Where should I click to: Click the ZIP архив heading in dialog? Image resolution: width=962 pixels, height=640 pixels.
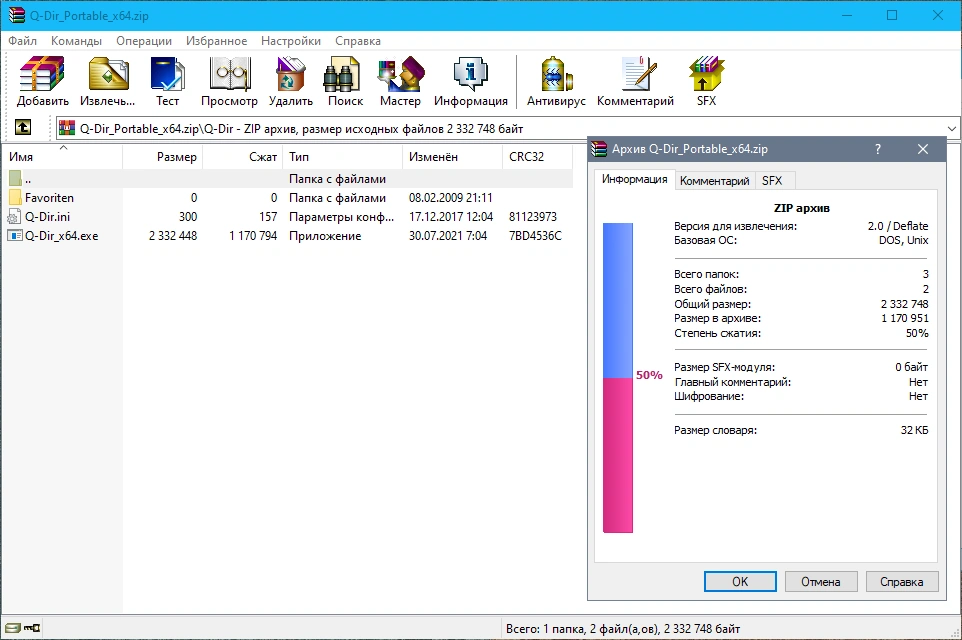pyautogui.click(x=801, y=208)
